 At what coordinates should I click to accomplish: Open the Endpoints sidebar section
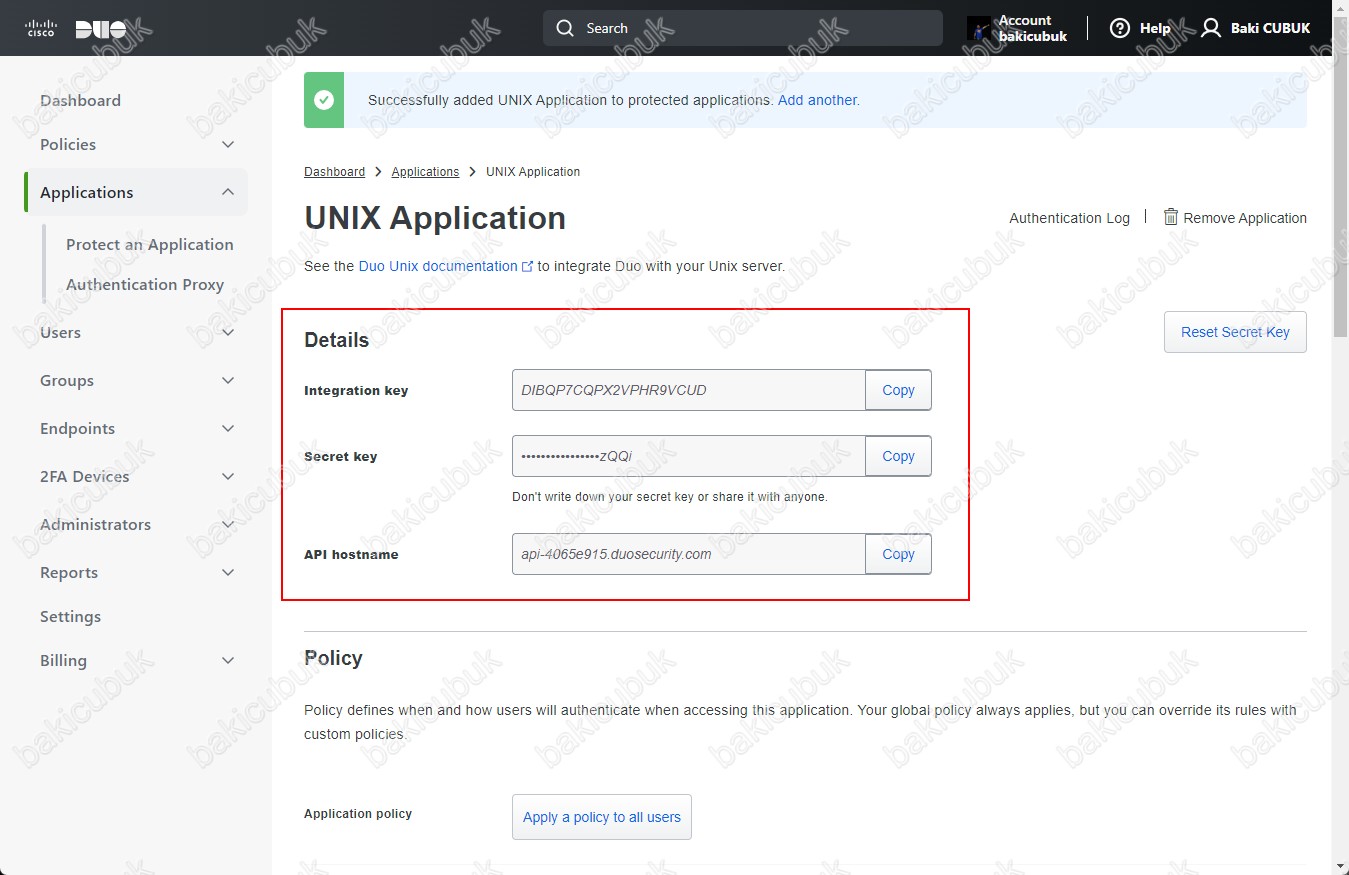(x=77, y=428)
